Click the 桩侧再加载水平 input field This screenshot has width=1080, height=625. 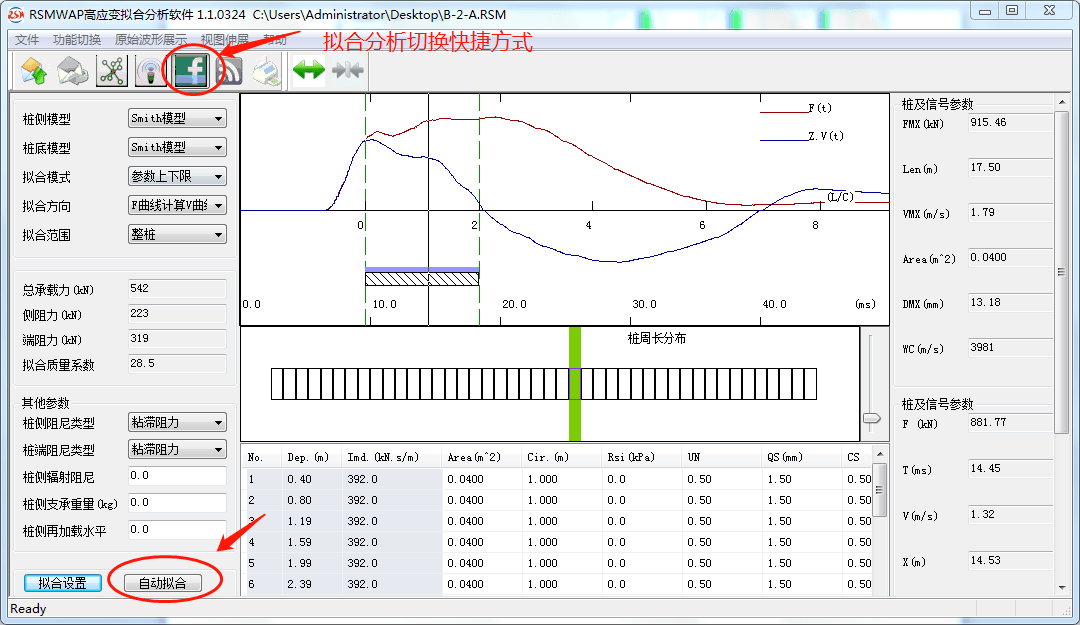(x=177, y=529)
